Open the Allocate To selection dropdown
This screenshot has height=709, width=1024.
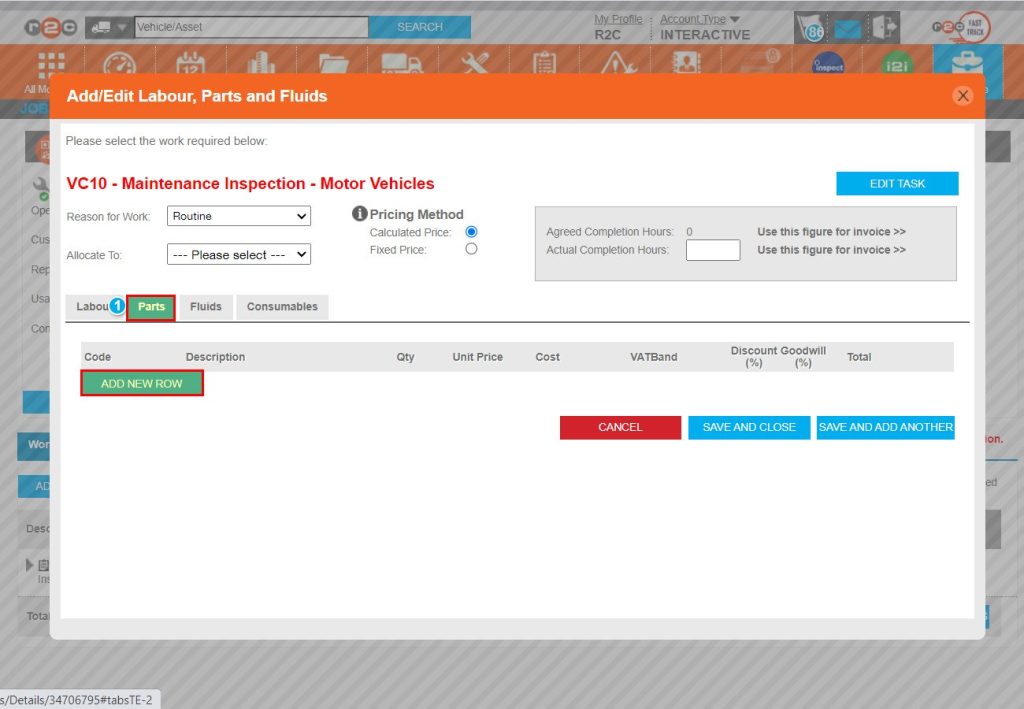tap(238, 254)
